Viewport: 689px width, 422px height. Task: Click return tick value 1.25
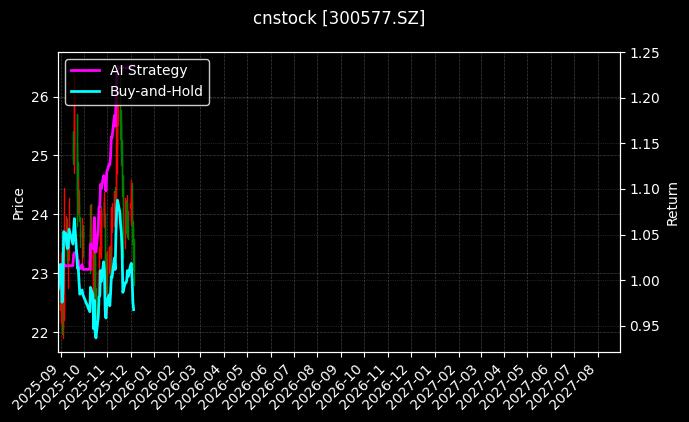pos(645,53)
